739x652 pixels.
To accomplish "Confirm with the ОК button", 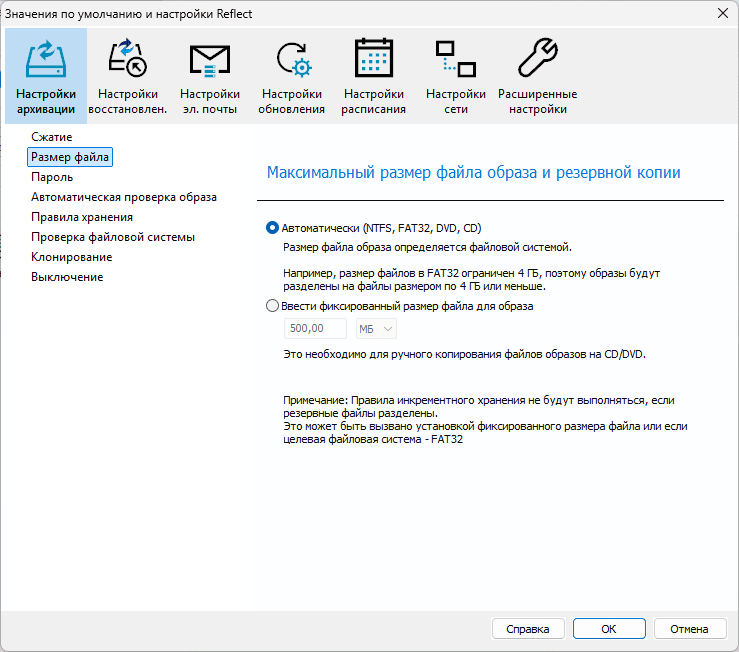I will tap(609, 629).
